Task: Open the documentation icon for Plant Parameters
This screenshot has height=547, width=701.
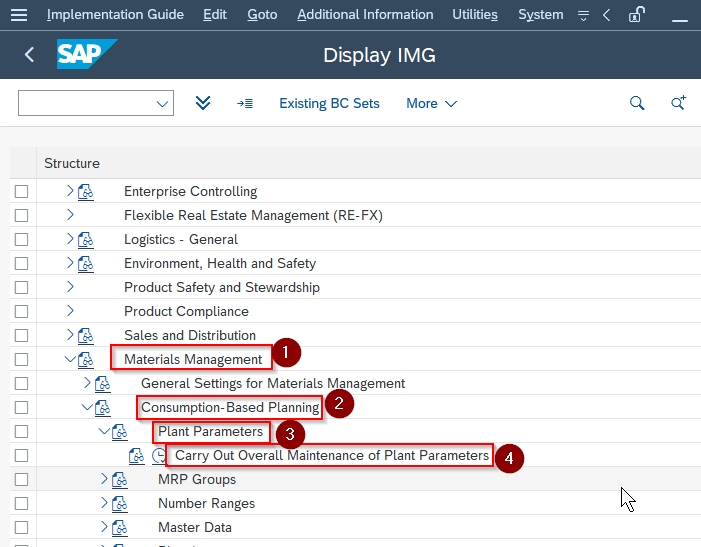Action: tap(119, 432)
